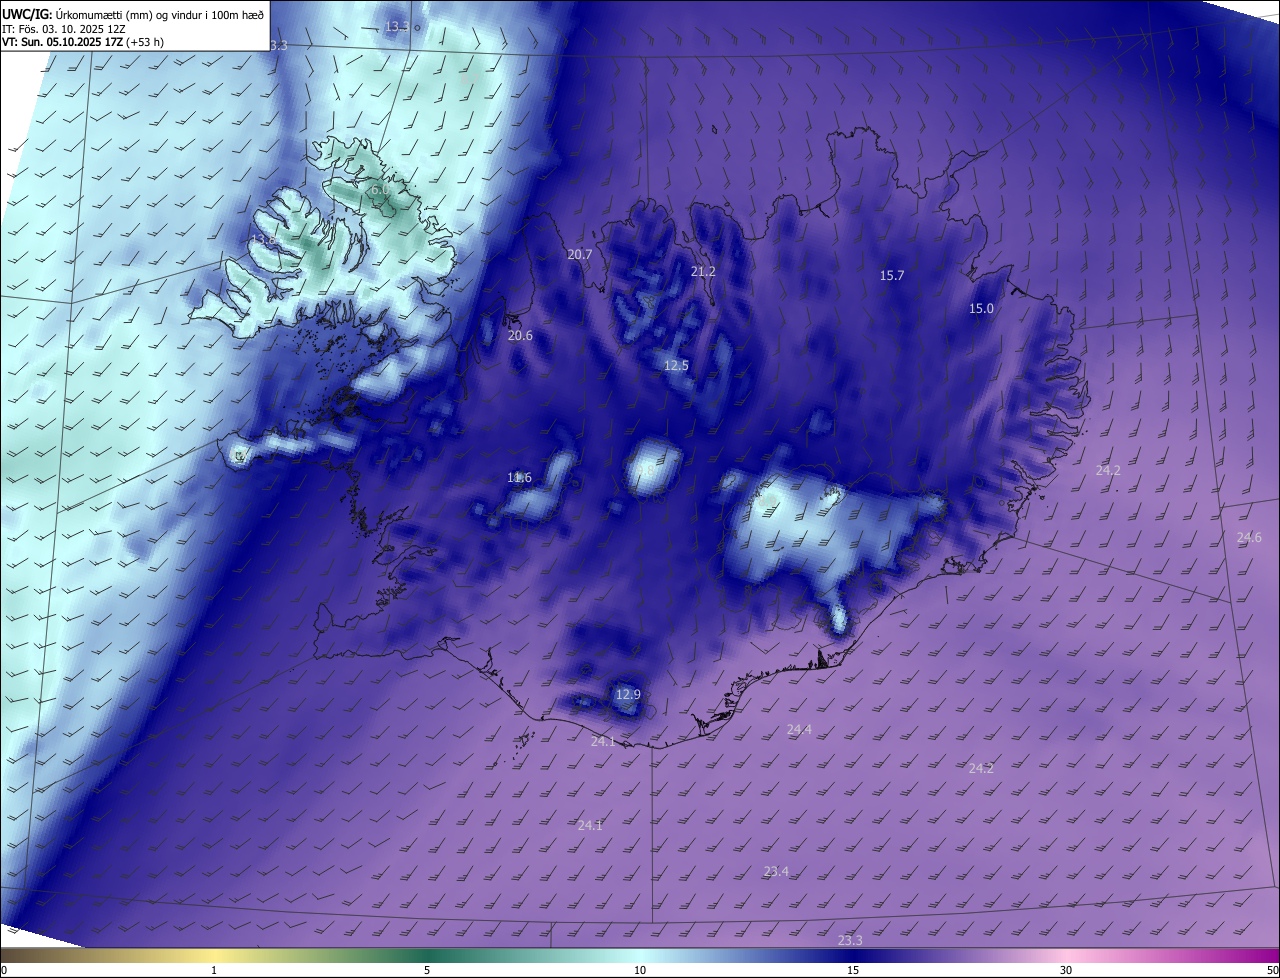Click the 24.6 value label
Screen dimensions: 1280x978
click(x=1249, y=538)
